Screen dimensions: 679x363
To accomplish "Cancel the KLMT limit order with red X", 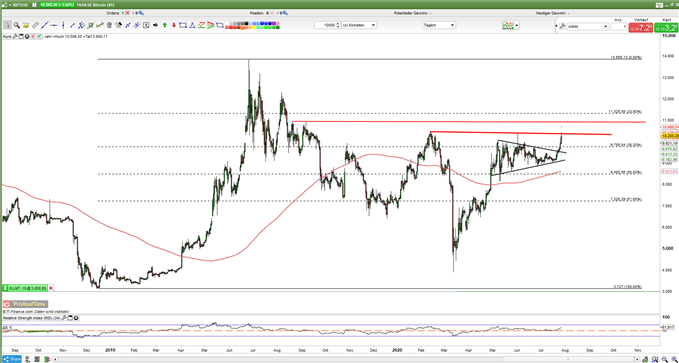I will point(51,288).
